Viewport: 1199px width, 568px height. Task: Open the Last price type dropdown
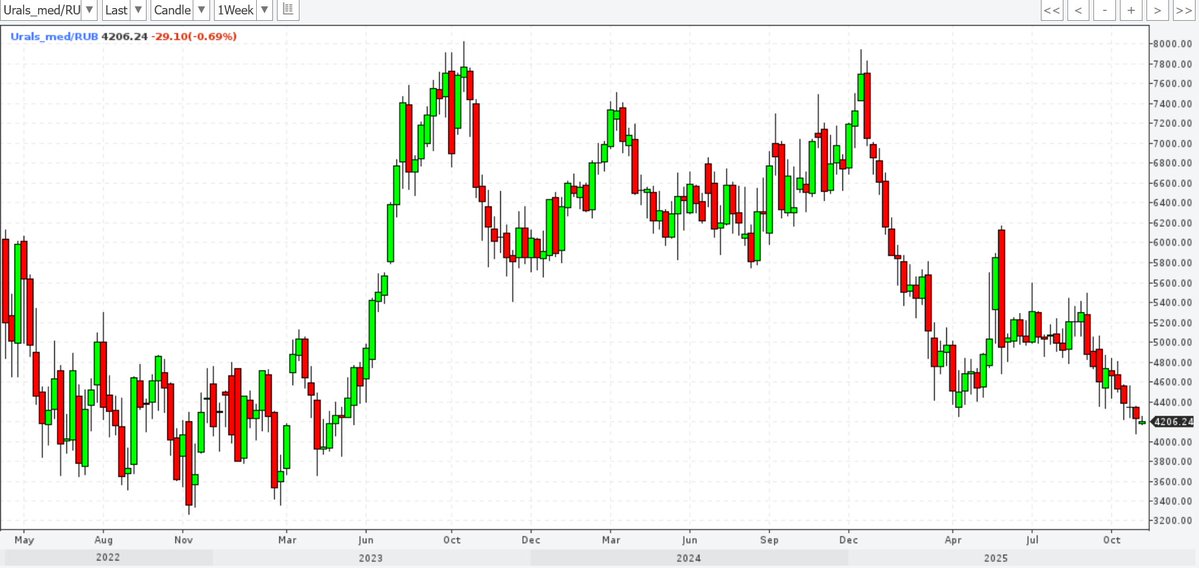[x=123, y=10]
